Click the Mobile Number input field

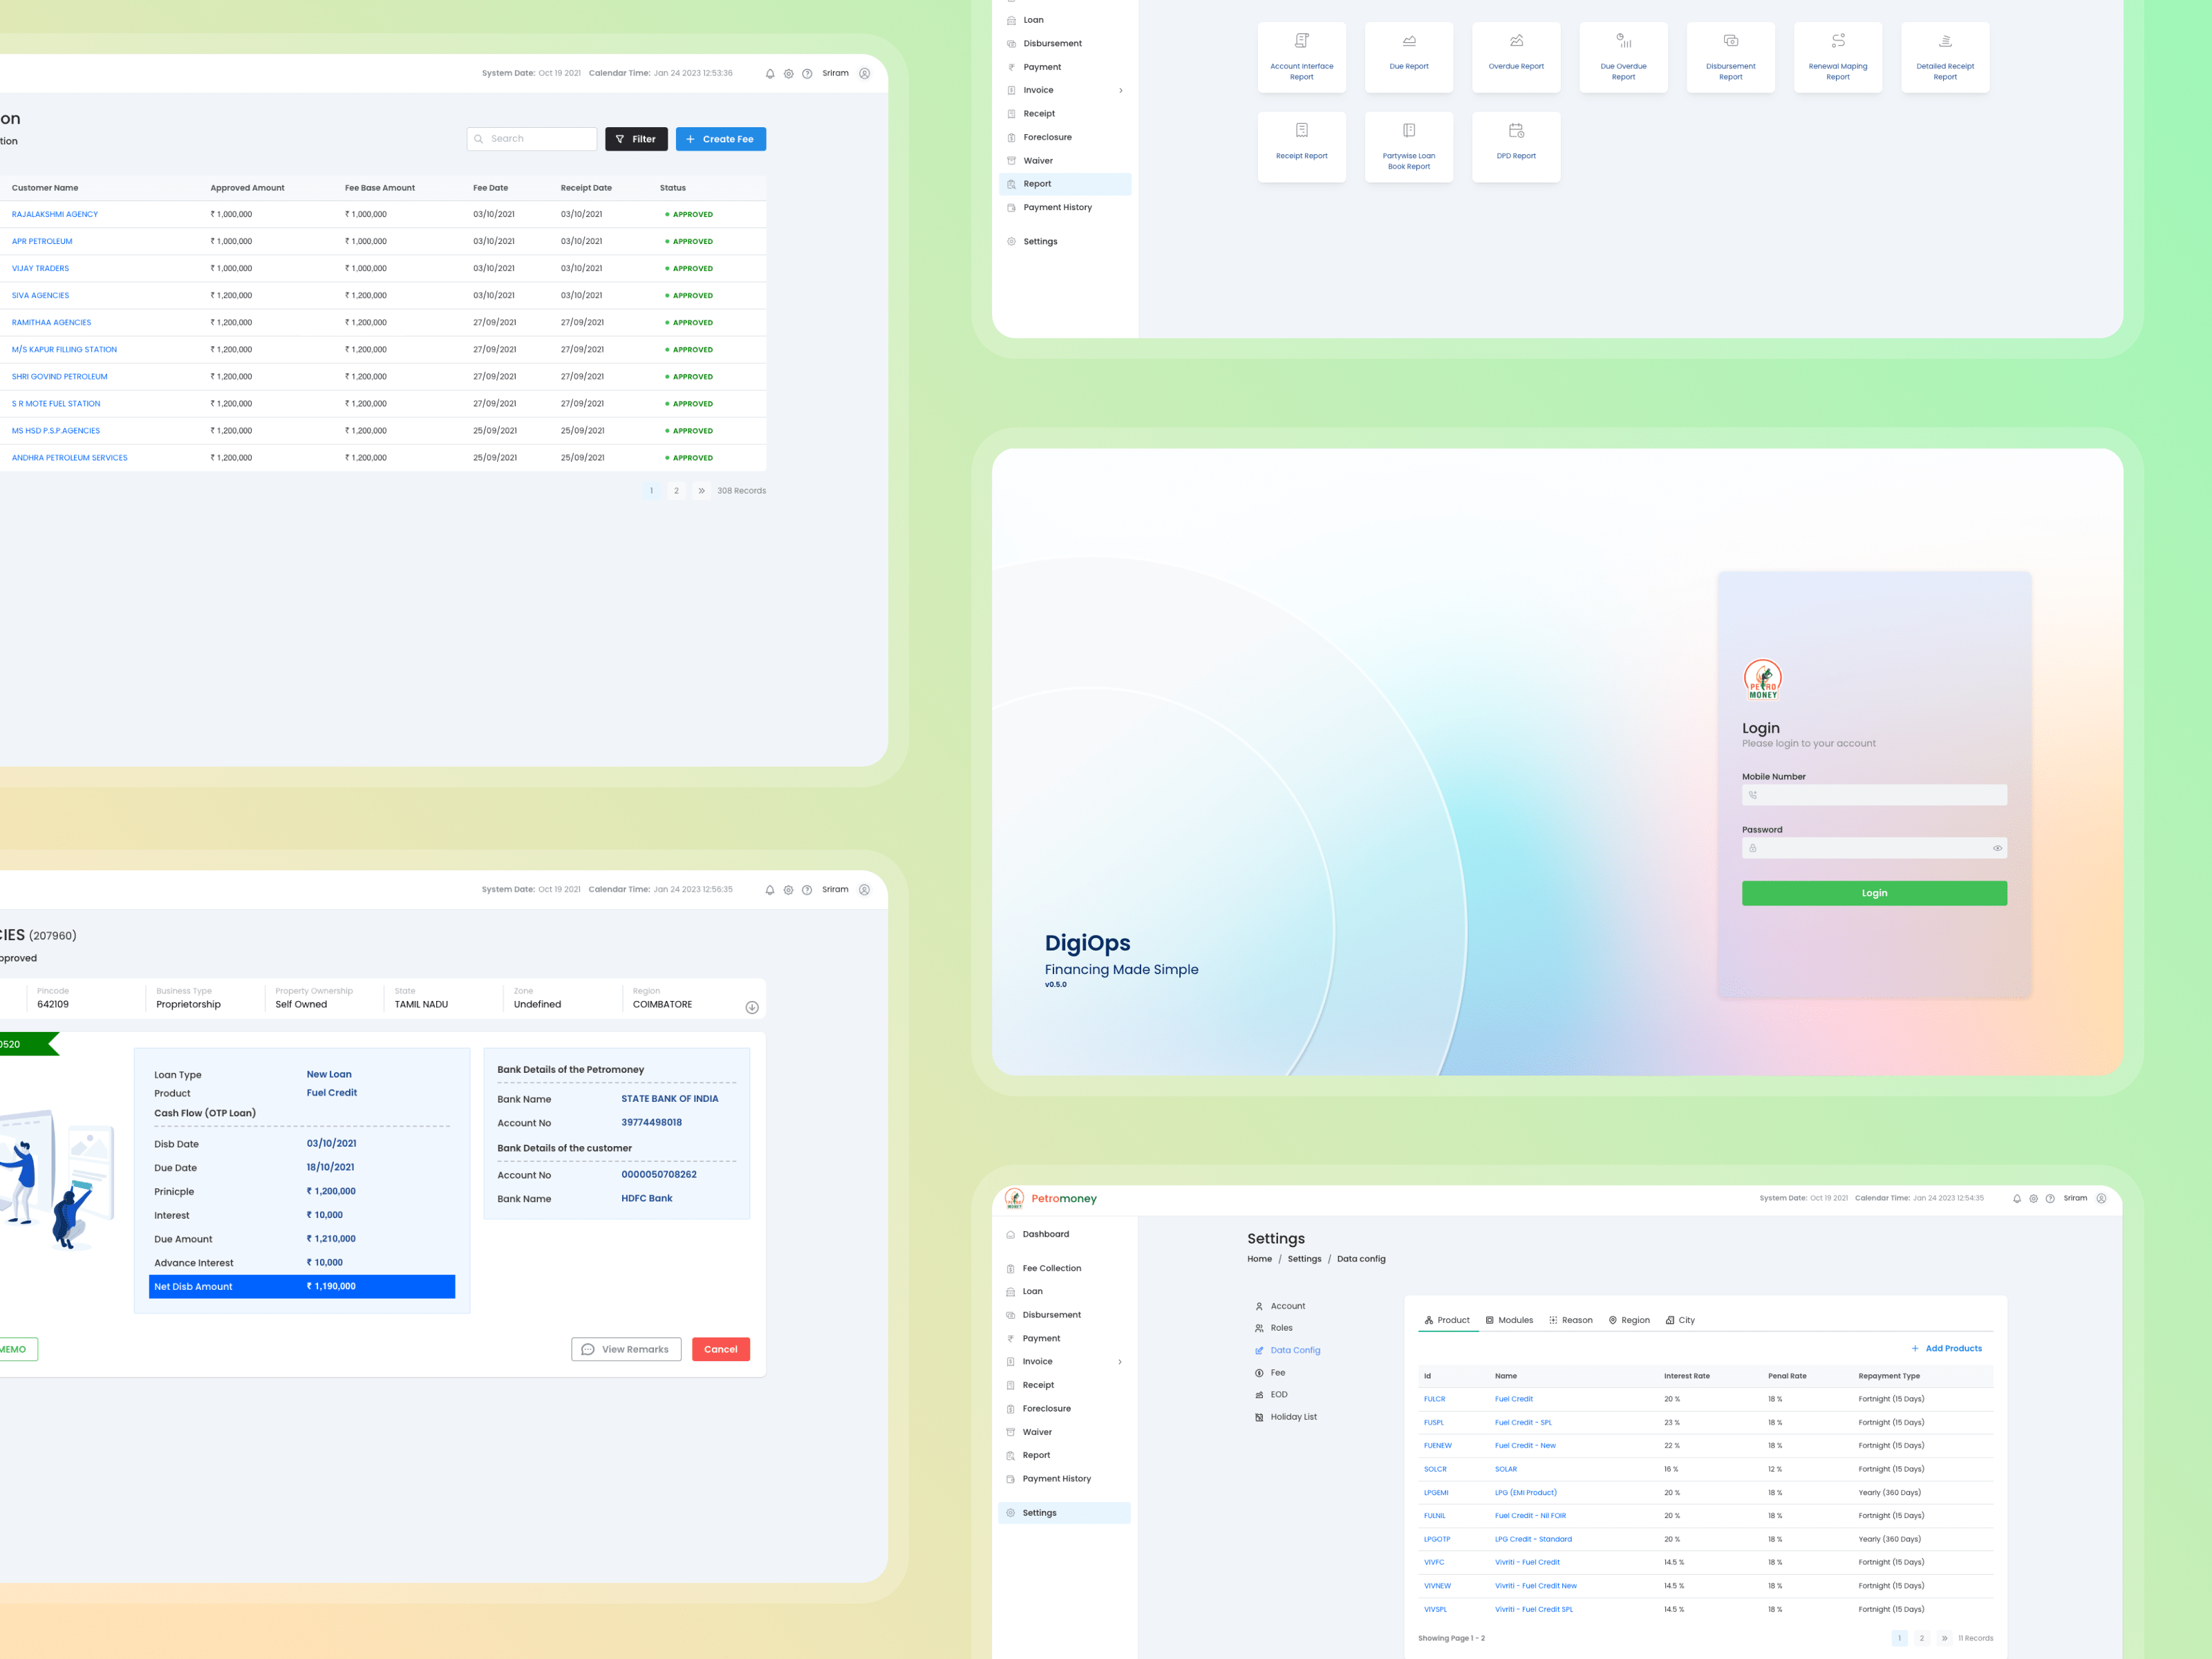coord(1874,795)
